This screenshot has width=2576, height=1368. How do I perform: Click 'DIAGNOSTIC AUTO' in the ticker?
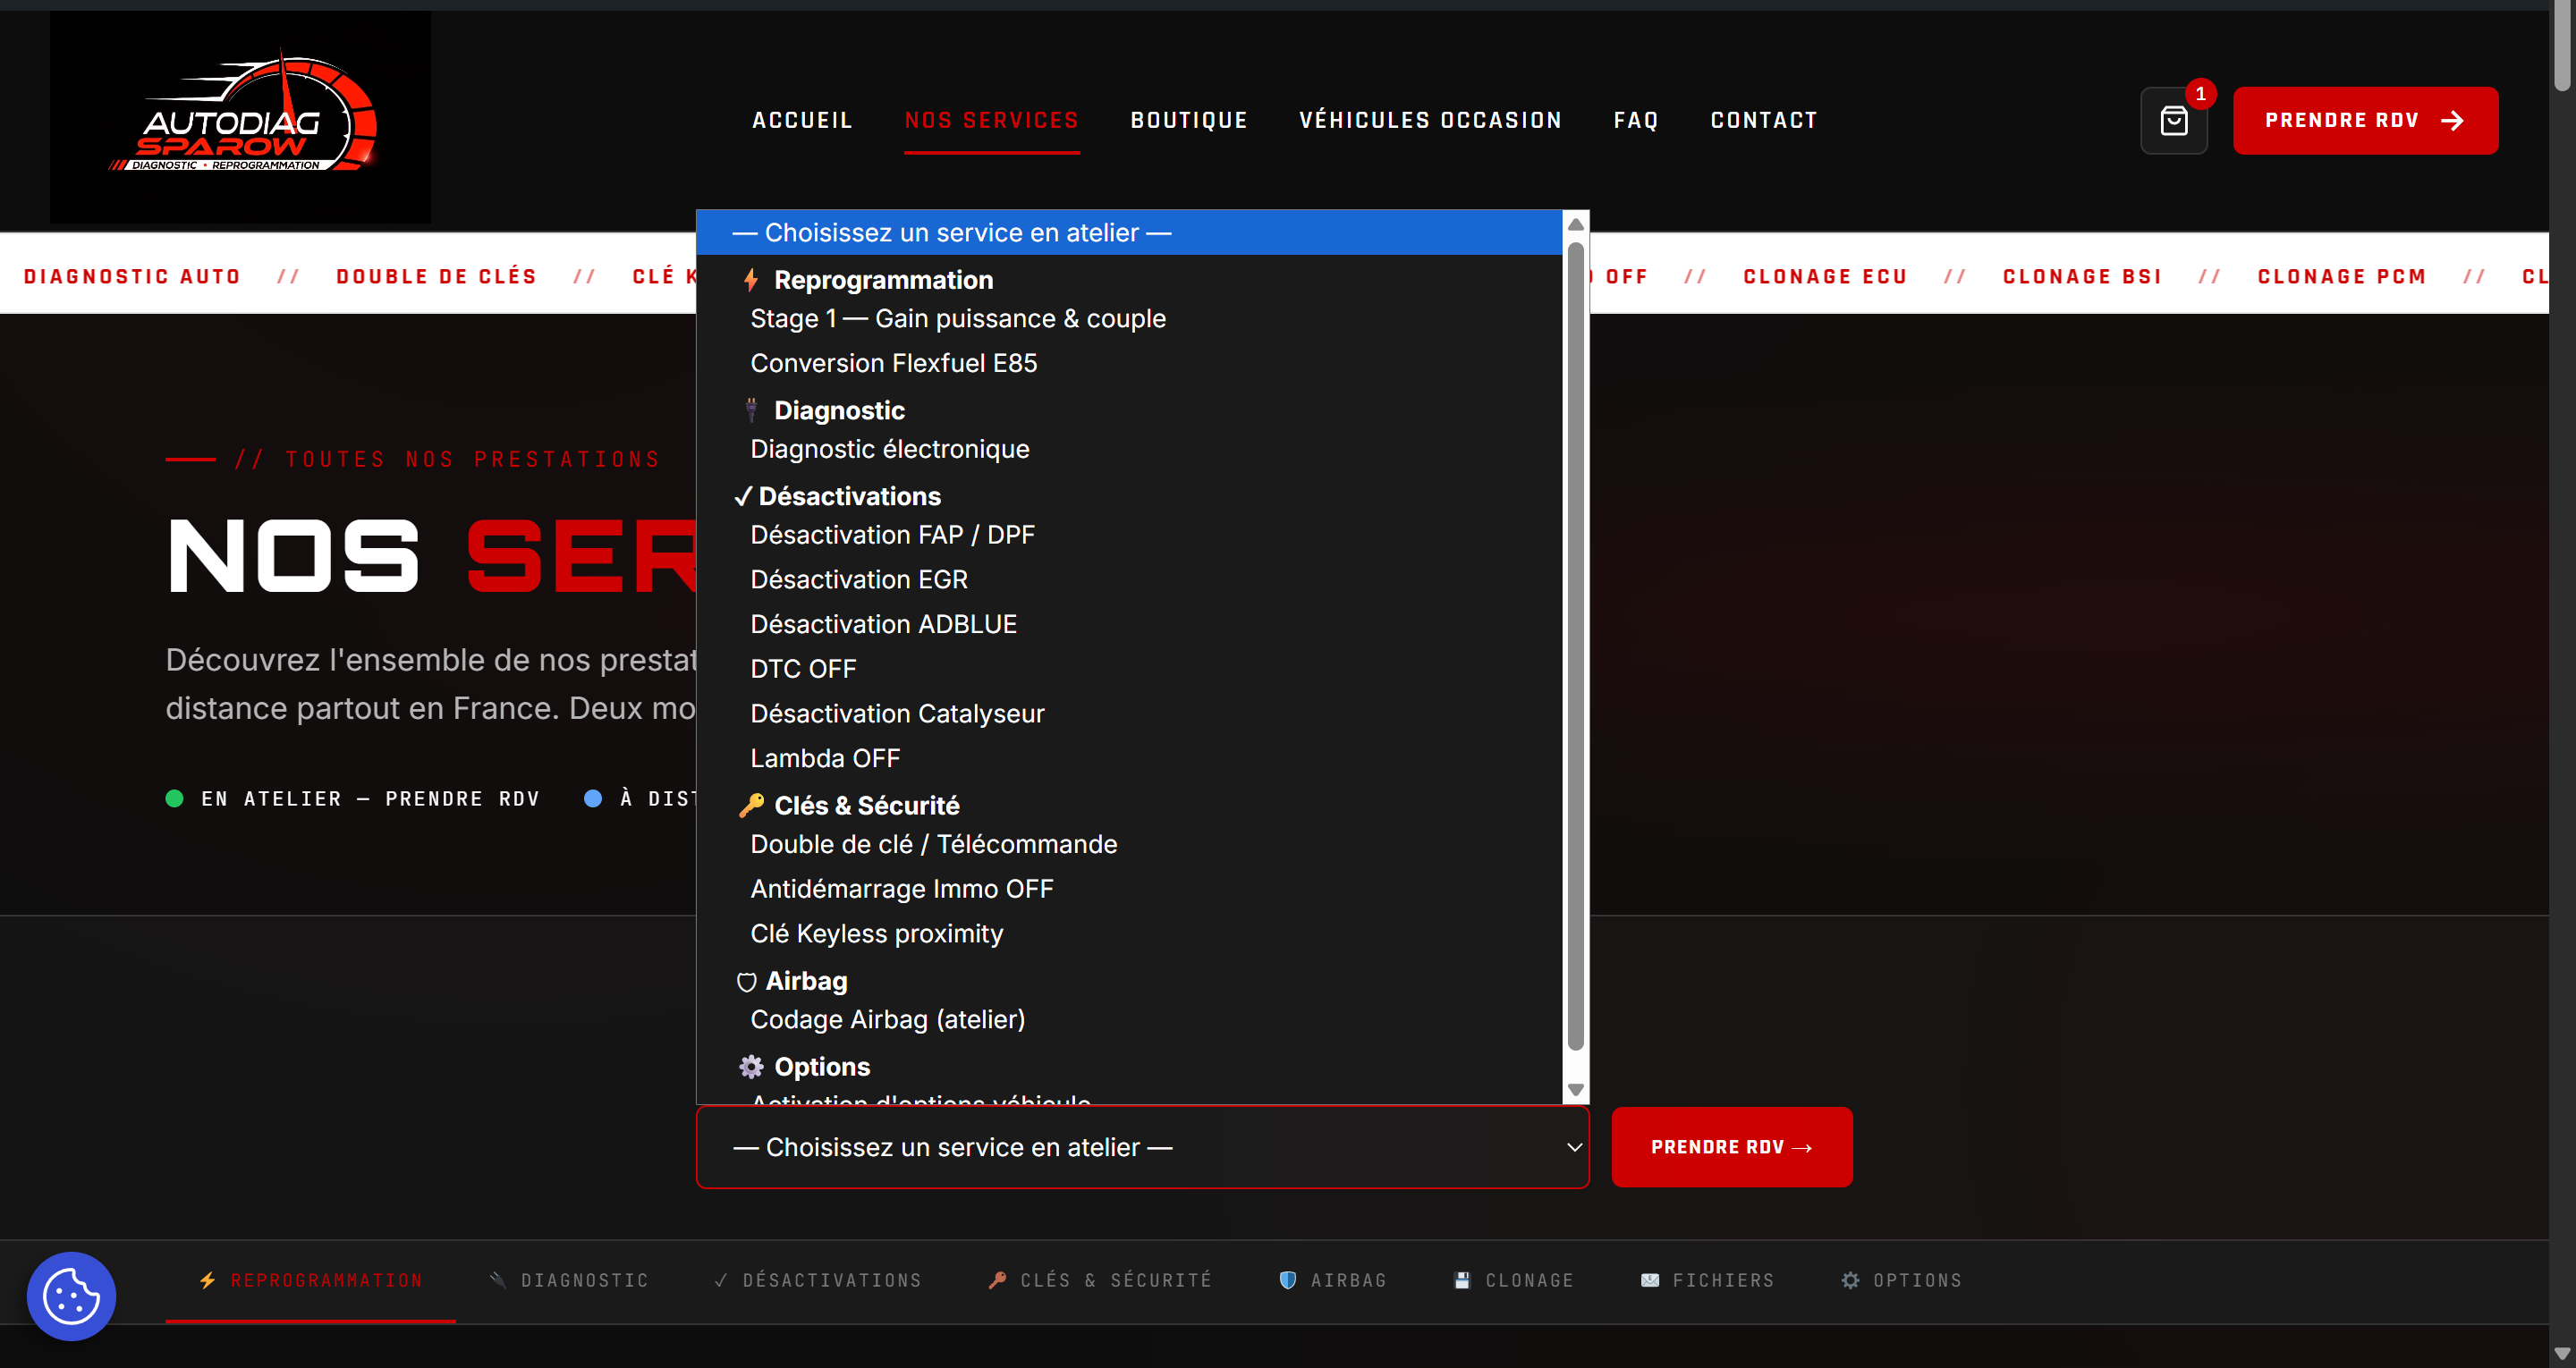[x=132, y=277]
